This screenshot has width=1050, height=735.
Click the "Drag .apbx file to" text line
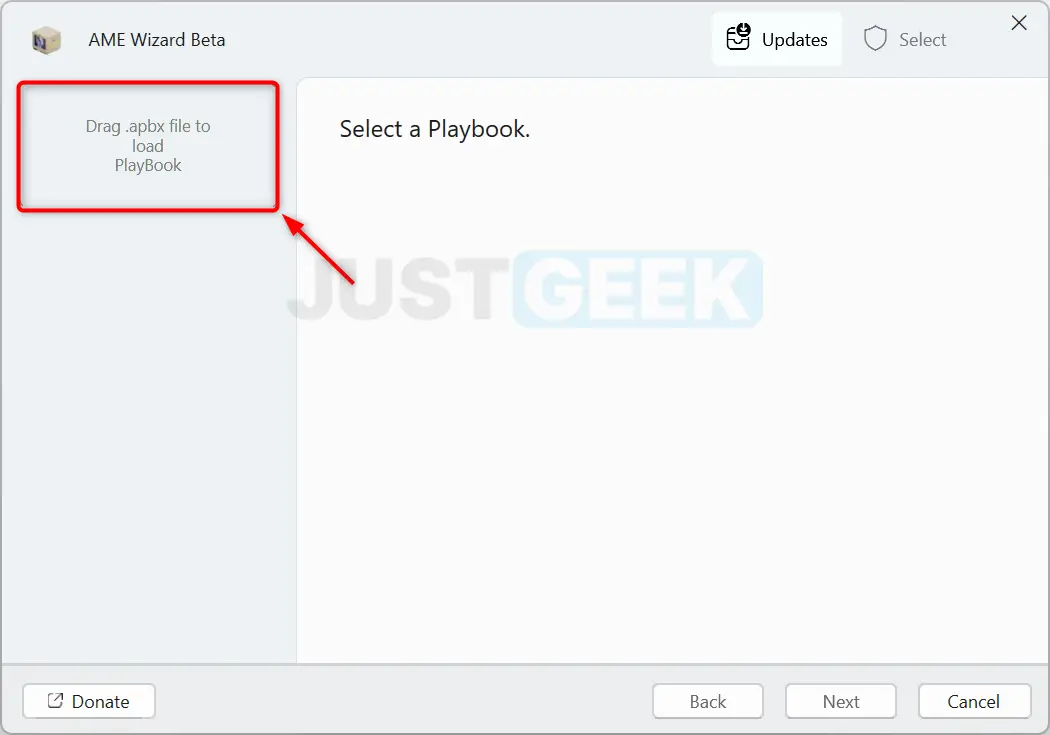(x=148, y=127)
